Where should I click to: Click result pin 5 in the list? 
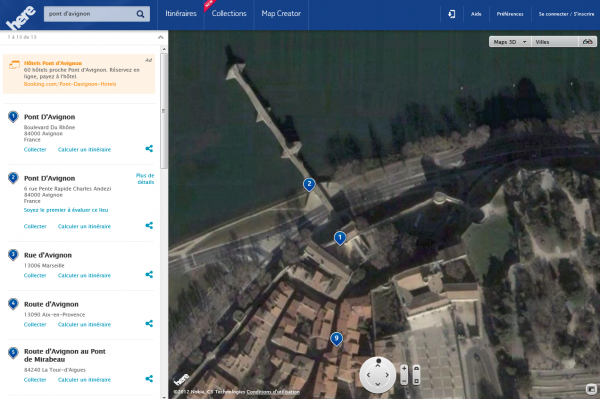13,353
